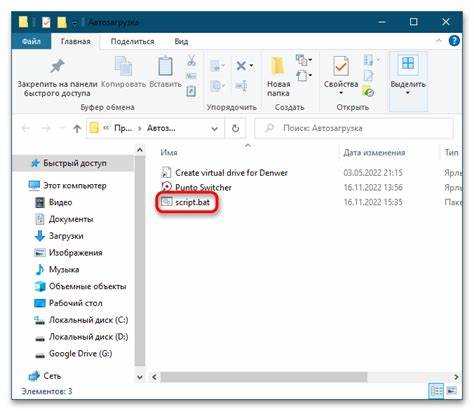
Task: Open the Файл menu tab
Action: click(31, 41)
